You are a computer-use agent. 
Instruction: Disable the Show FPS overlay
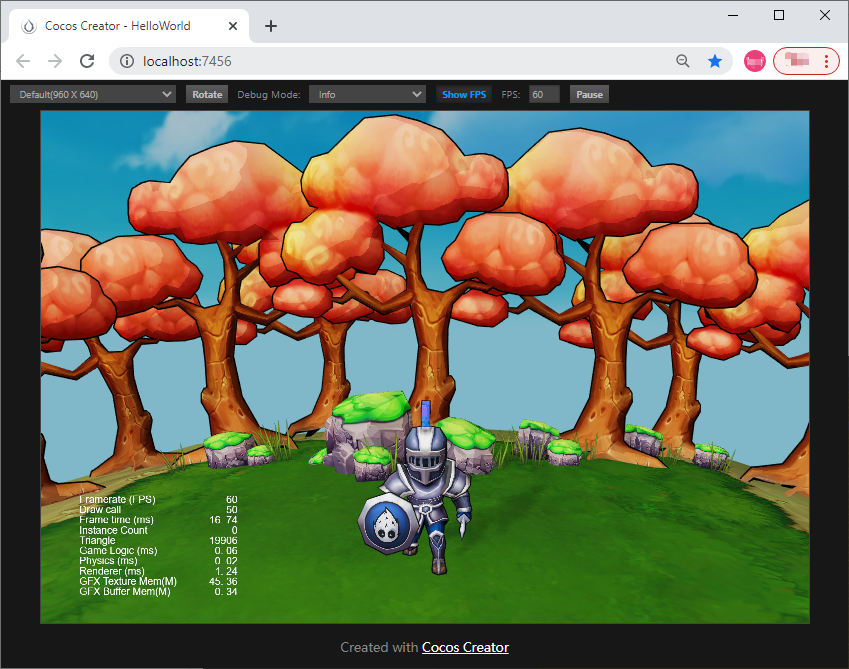pyautogui.click(x=463, y=93)
